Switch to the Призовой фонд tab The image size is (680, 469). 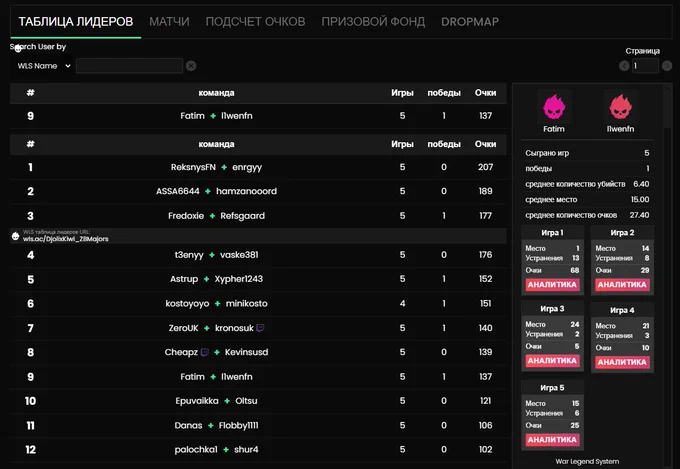[373, 22]
